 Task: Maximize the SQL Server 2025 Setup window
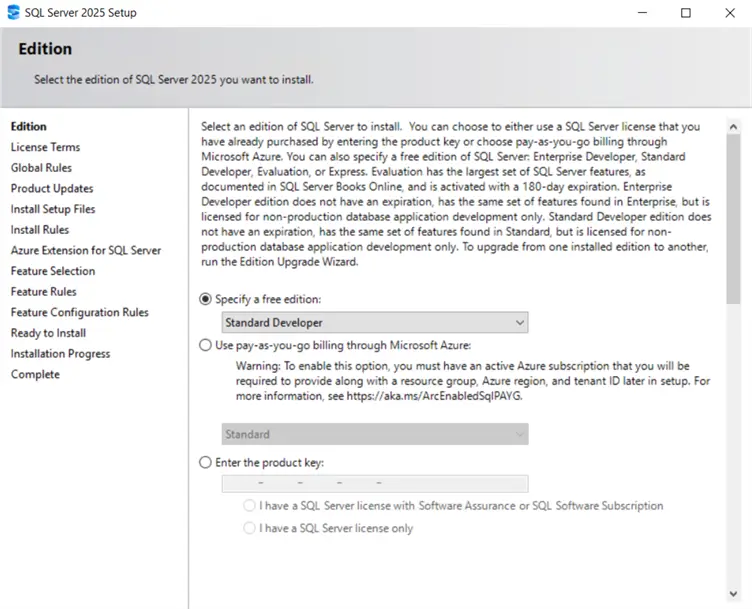pos(686,12)
